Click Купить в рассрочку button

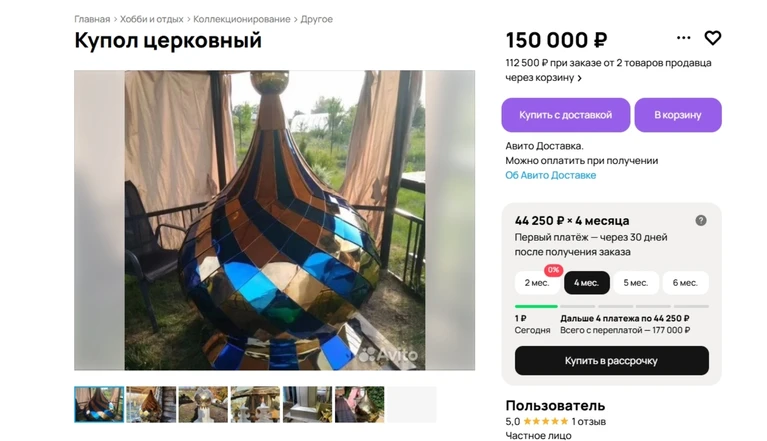tap(611, 361)
